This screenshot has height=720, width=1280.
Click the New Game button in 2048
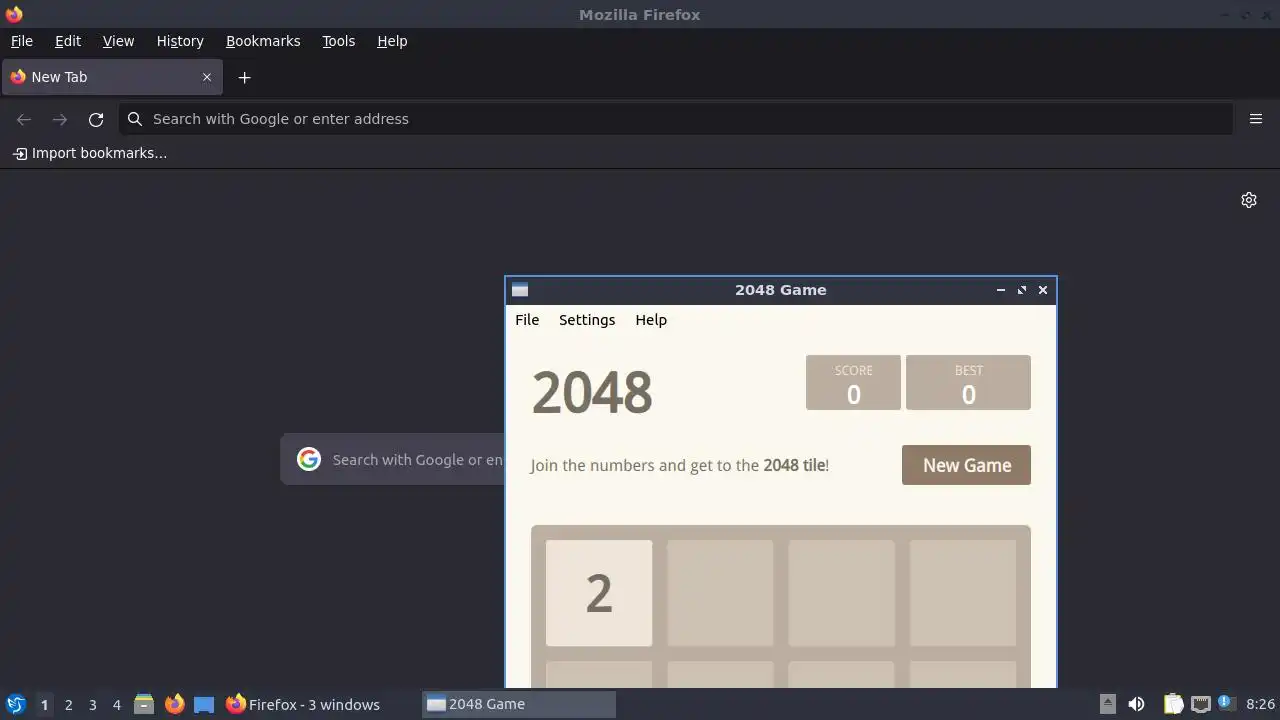tap(966, 465)
